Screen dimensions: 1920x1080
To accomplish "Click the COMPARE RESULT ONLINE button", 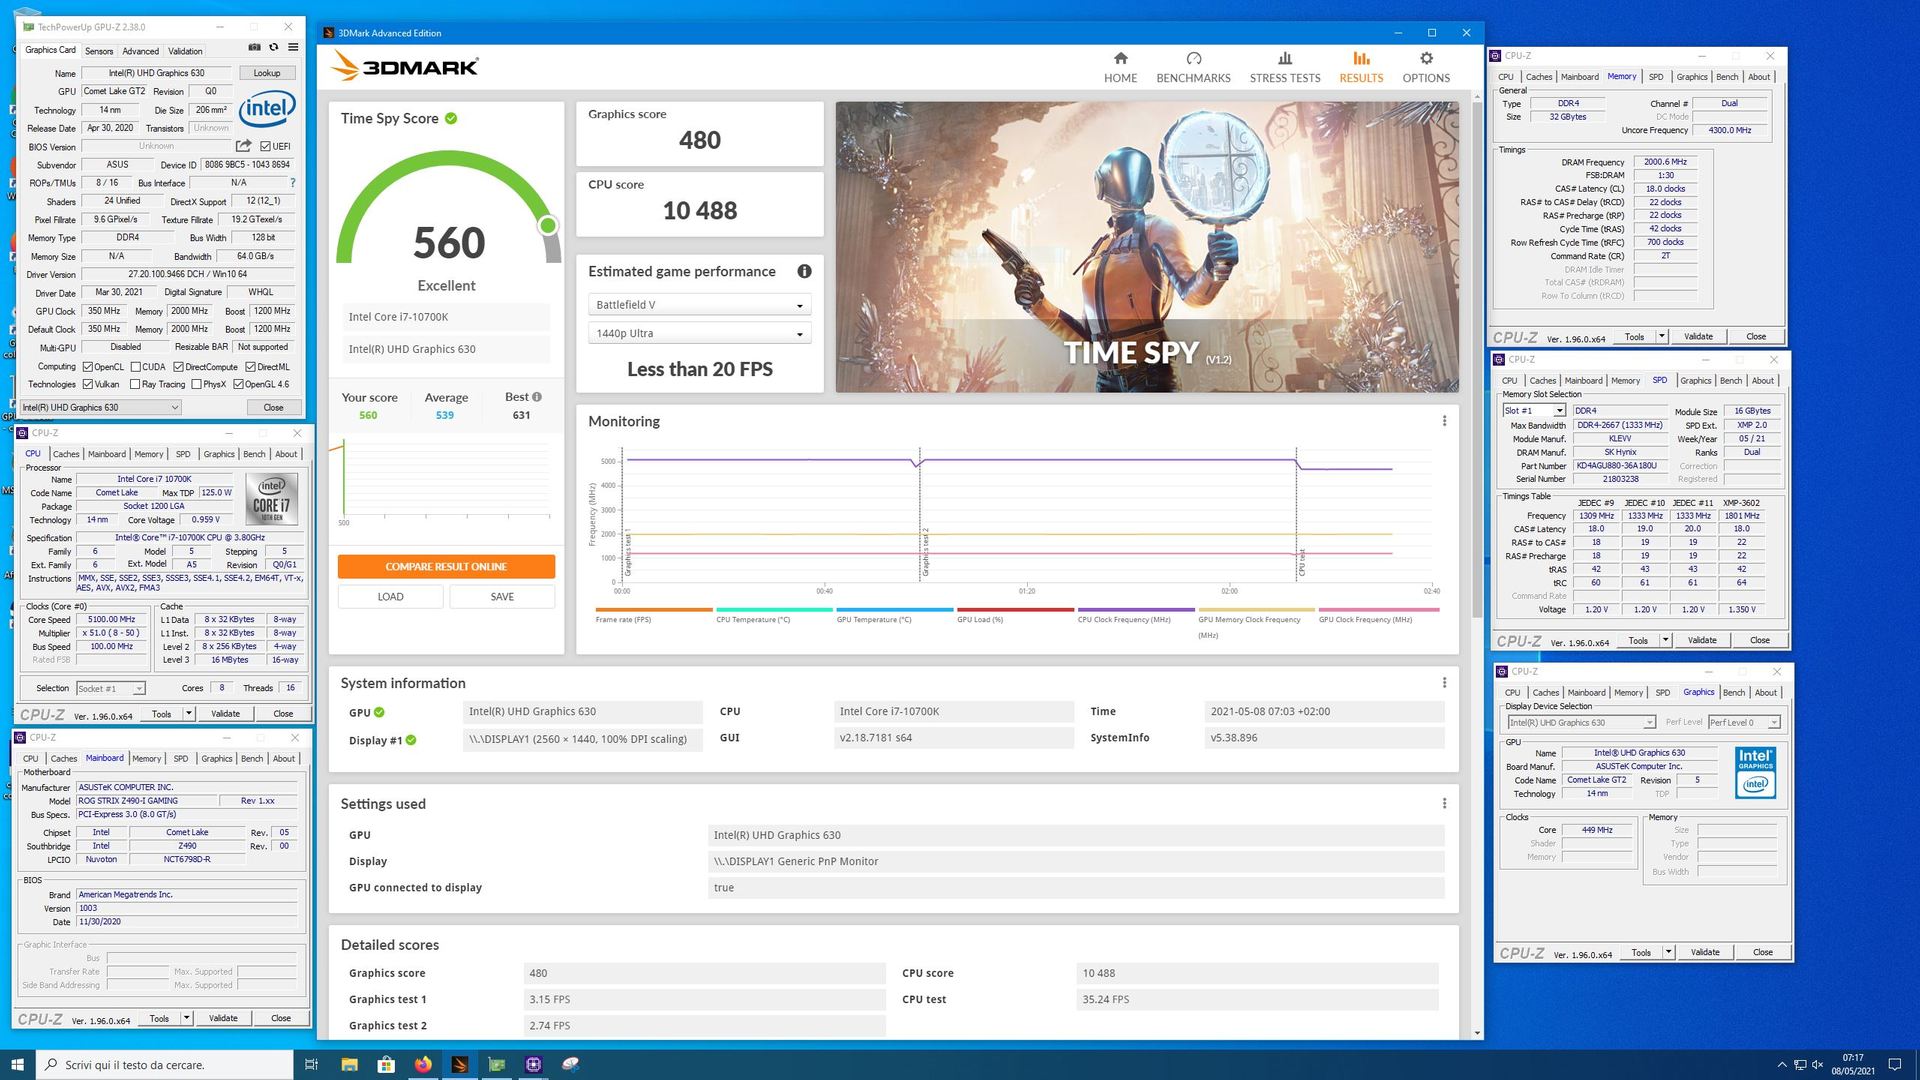I will click(446, 567).
